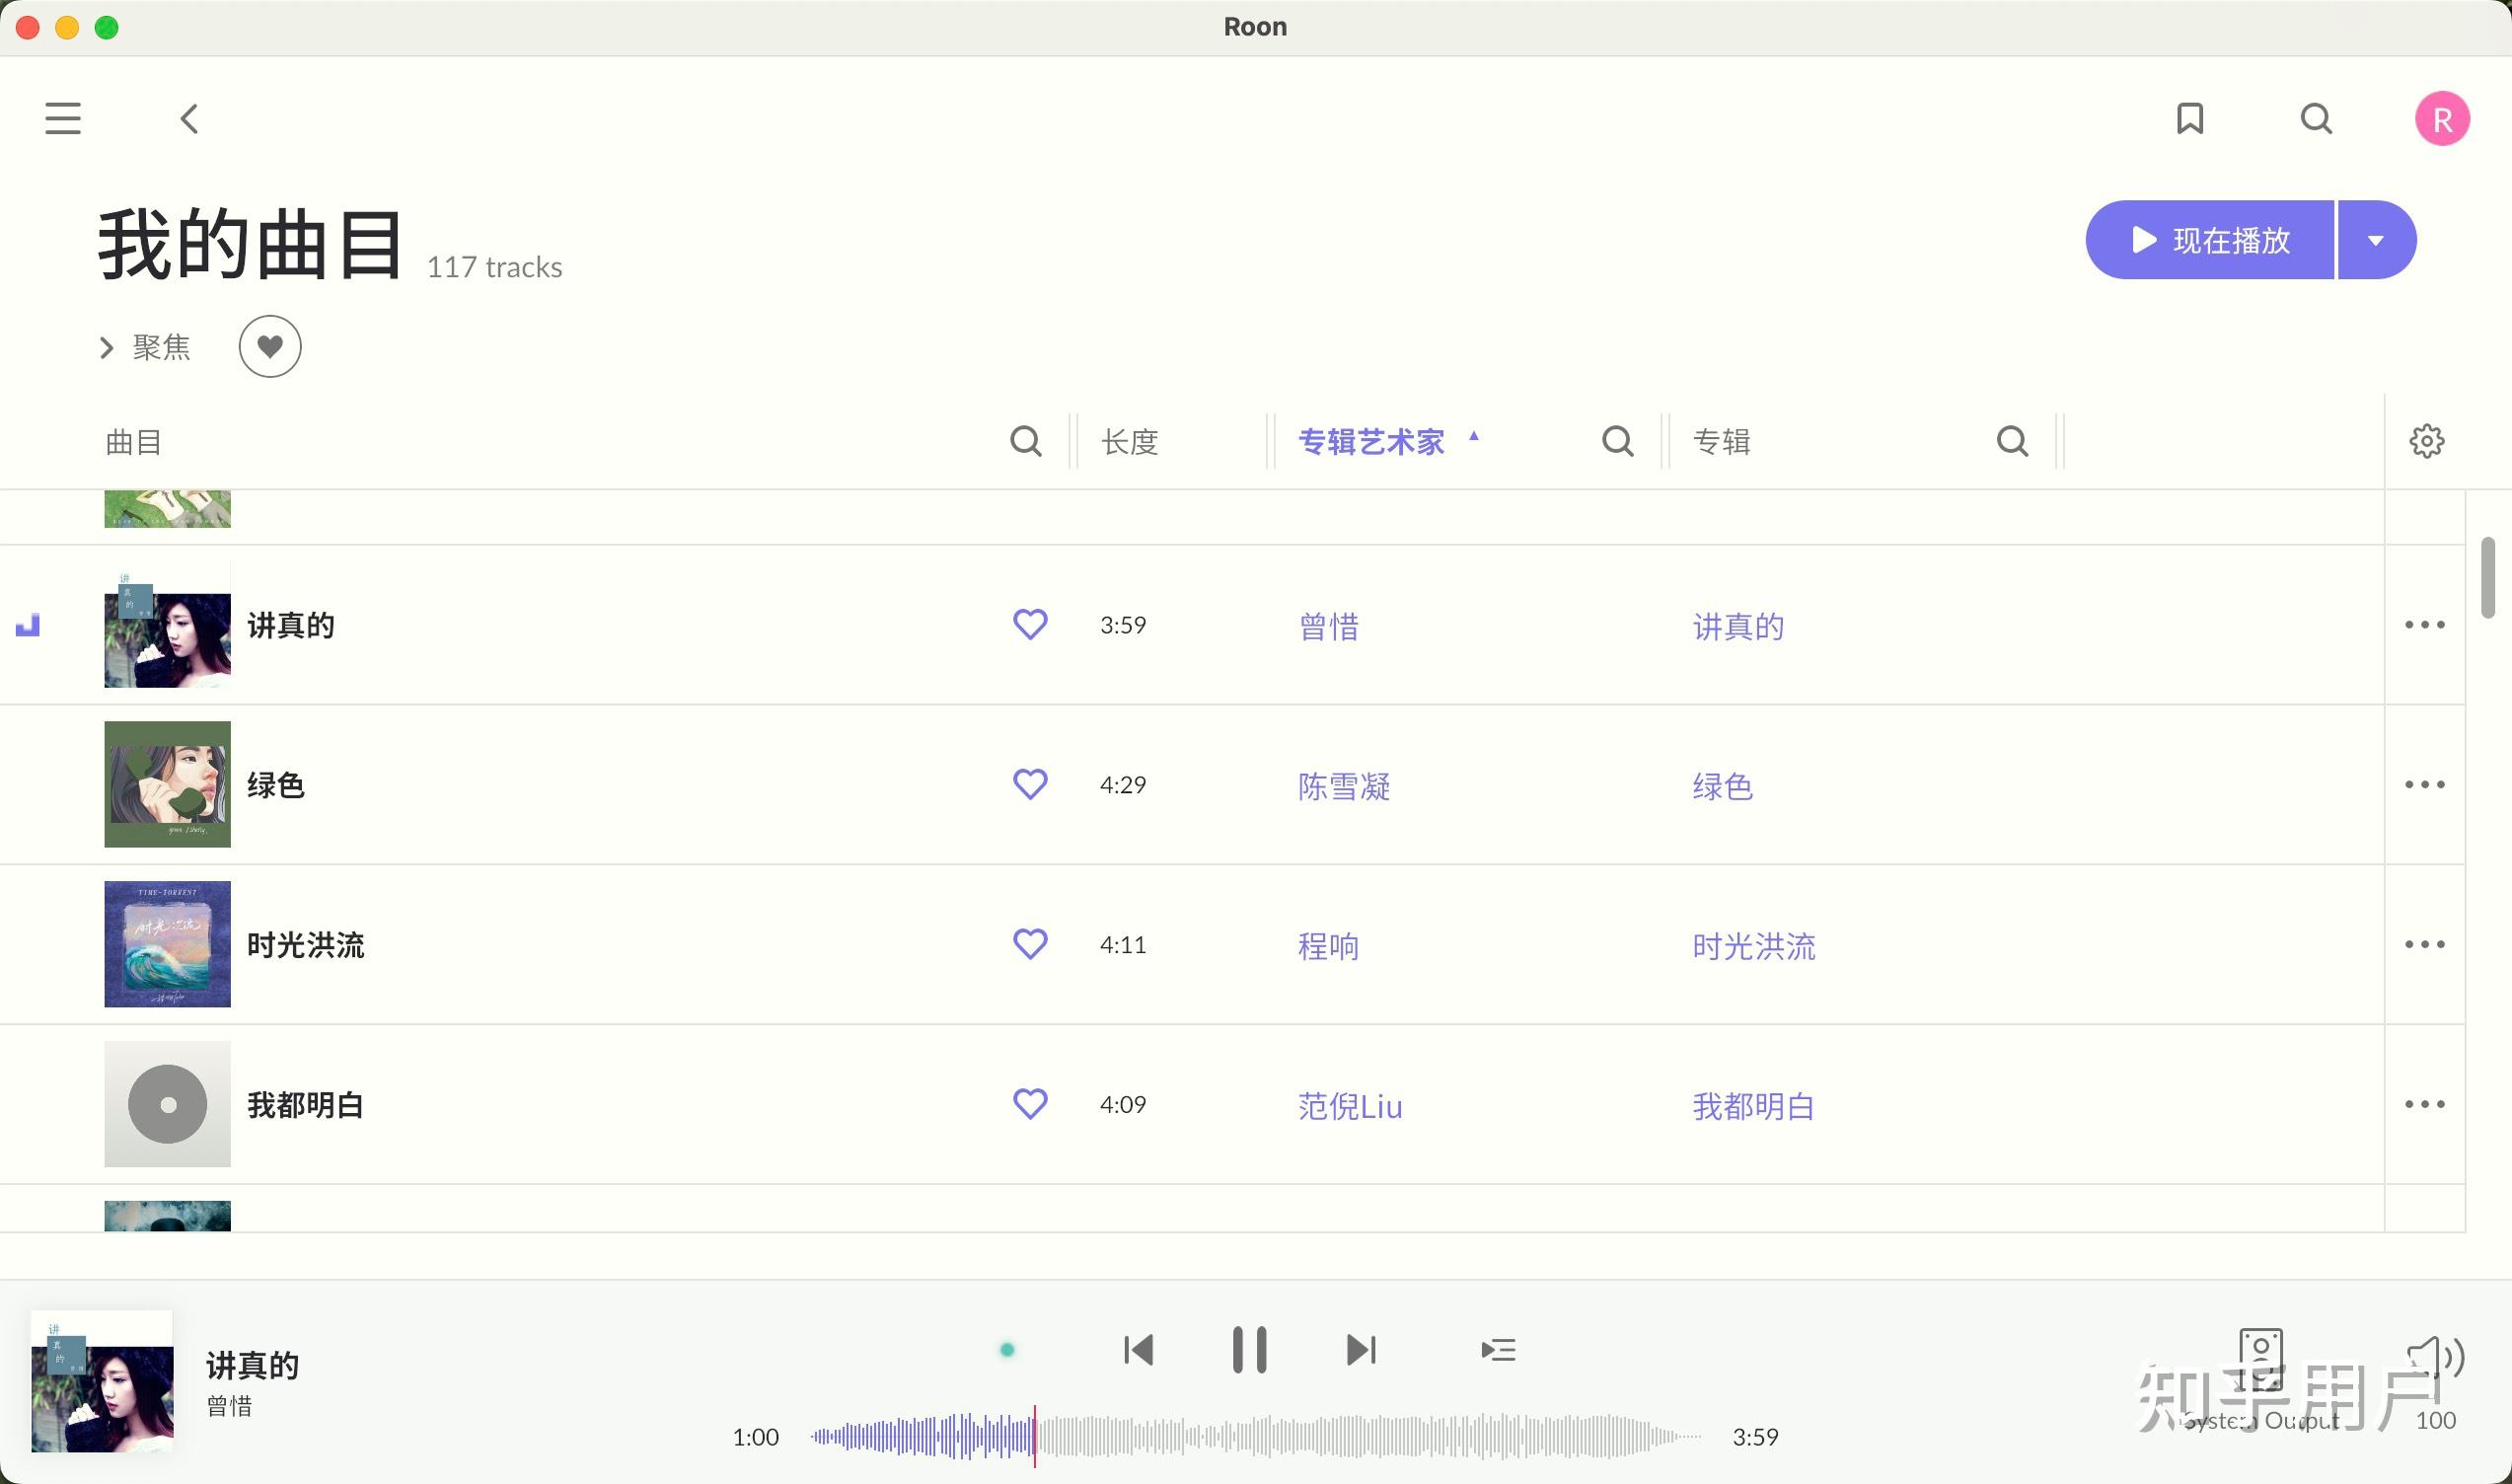Play all with 现在播放 button
This screenshot has height=1484, width=2512.
click(2210, 239)
